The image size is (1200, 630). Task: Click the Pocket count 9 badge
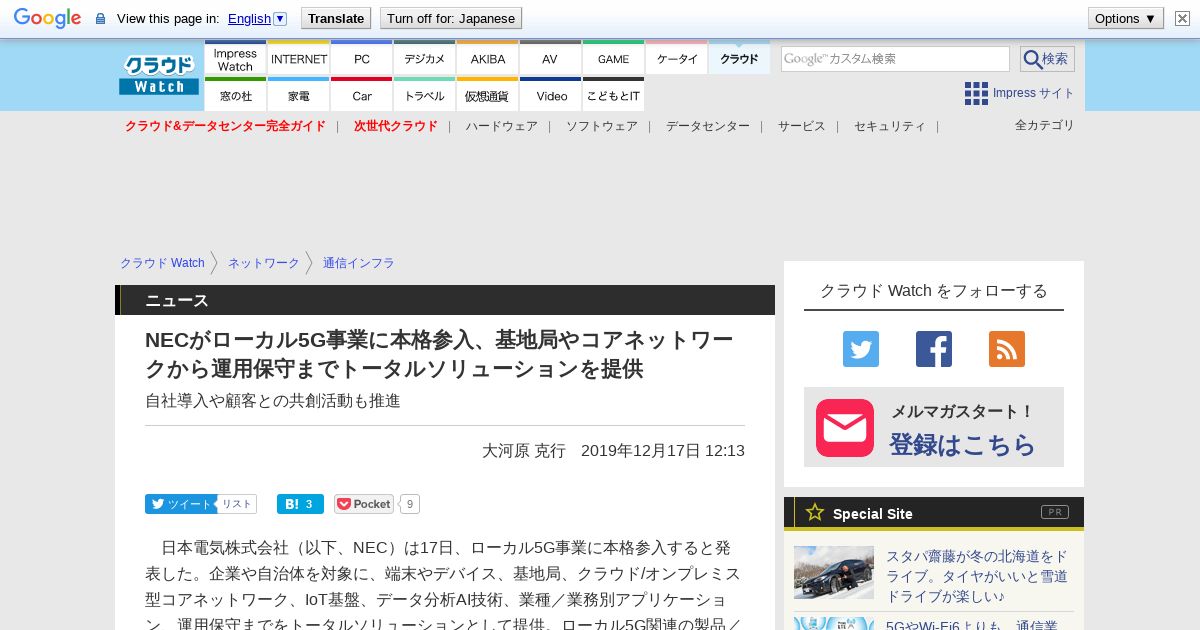point(410,504)
